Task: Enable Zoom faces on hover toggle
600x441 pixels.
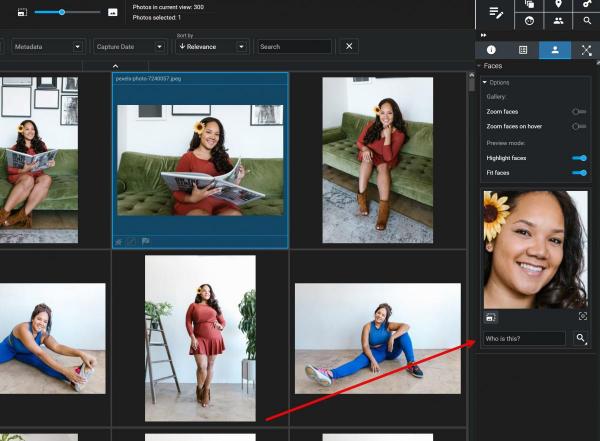Action: point(579,126)
